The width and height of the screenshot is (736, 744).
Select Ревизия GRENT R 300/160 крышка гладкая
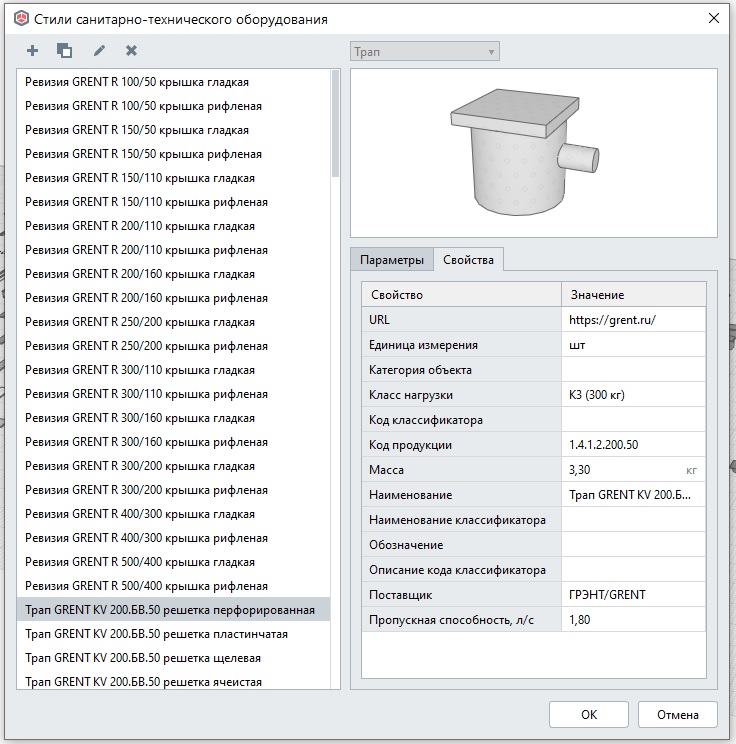[174, 418]
